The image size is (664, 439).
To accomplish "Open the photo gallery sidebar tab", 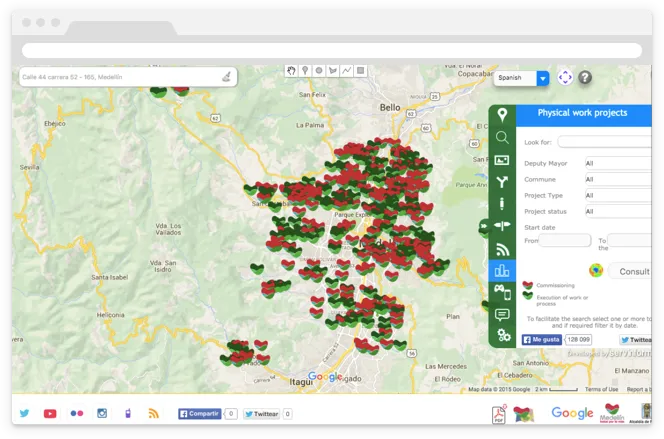I will [502, 160].
